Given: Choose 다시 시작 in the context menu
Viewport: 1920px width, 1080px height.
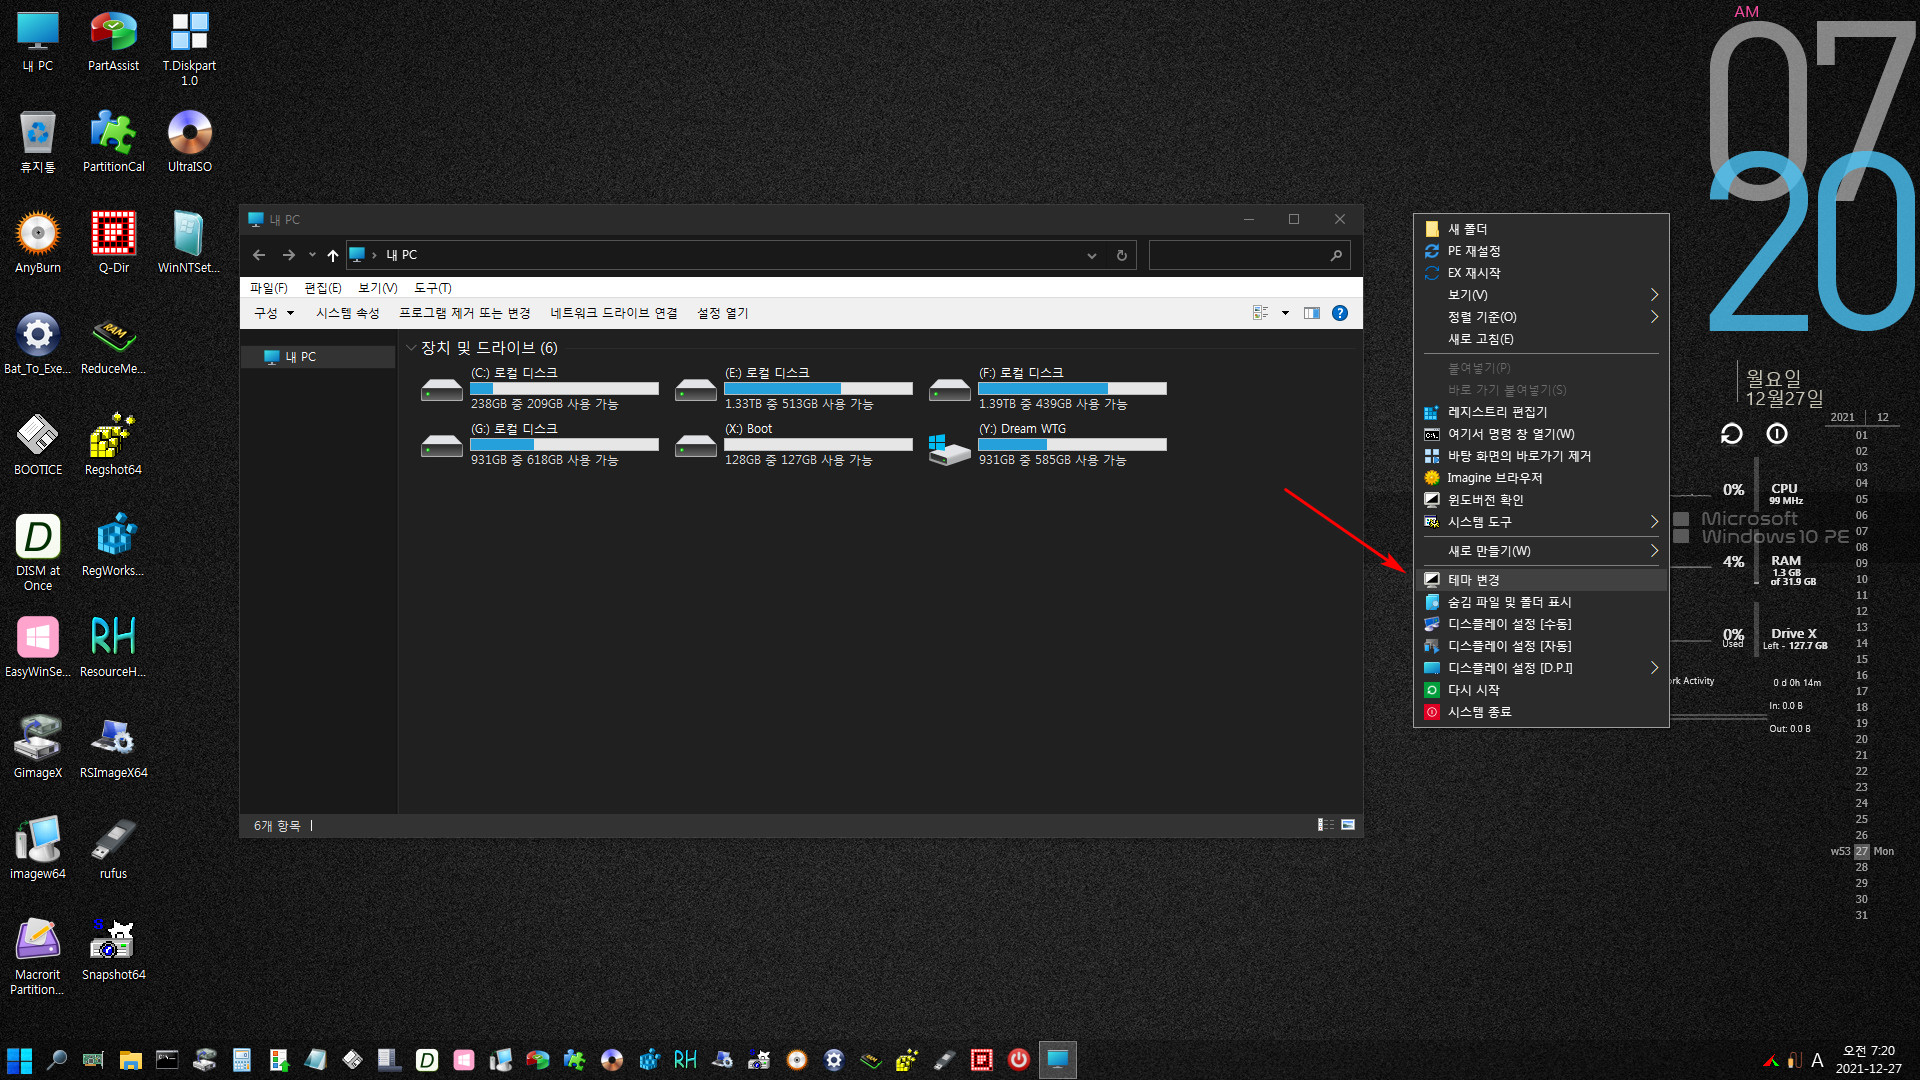Looking at the screenshot, I should [x=1541, y=690].
